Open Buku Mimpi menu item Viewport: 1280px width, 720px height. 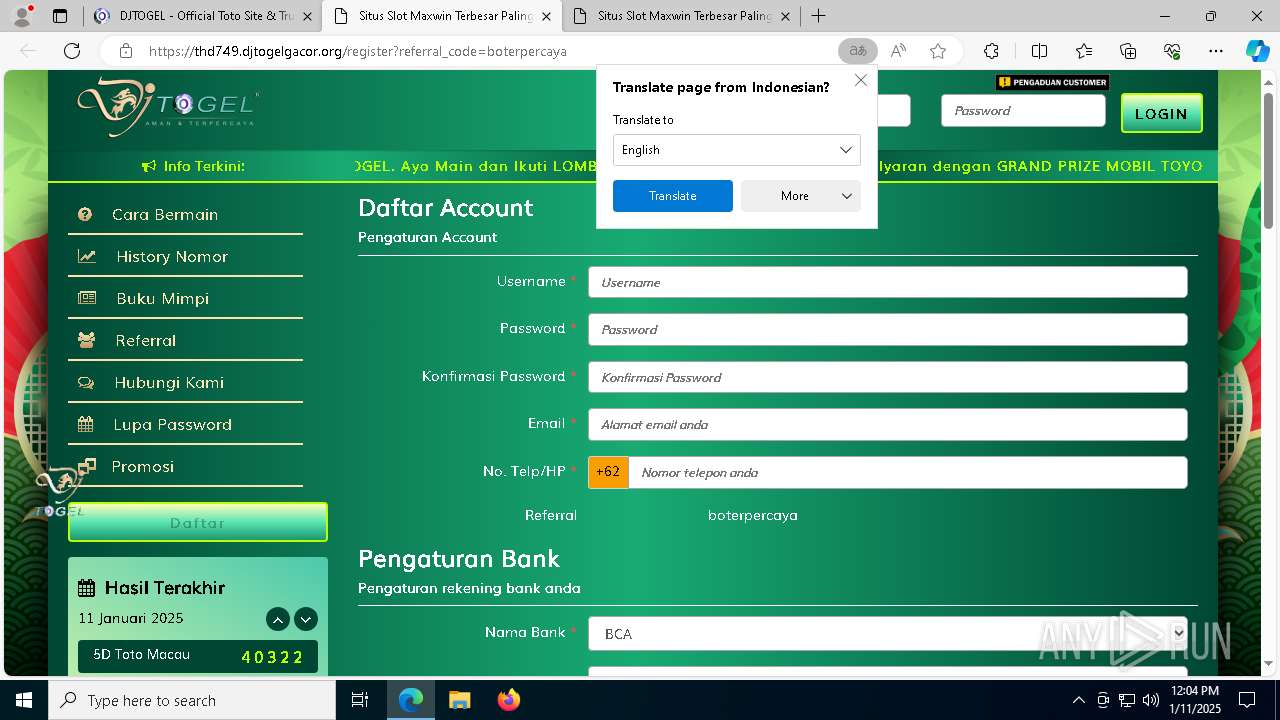[x=185, y=298]
